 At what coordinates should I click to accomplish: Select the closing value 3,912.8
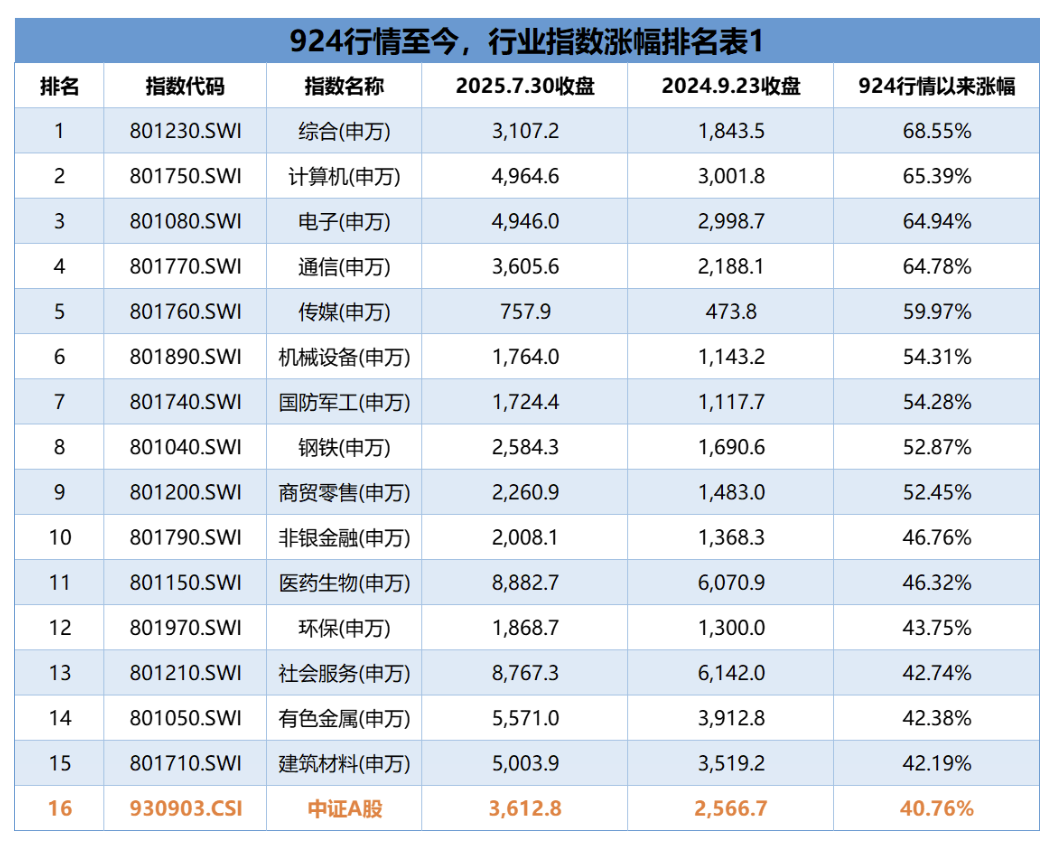point(731,717)
